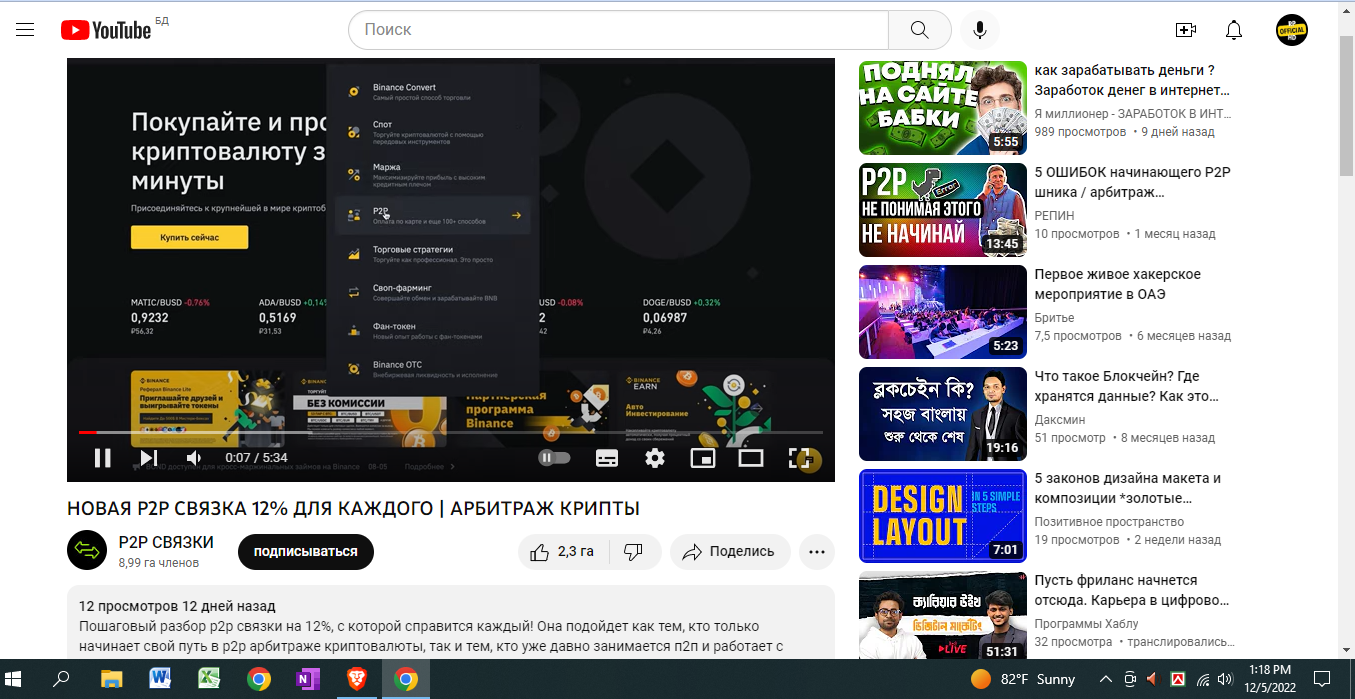The height and width of the screenshot is (699, 1355).
Task: Expand the video description box
Action: [x=451, y=622]
